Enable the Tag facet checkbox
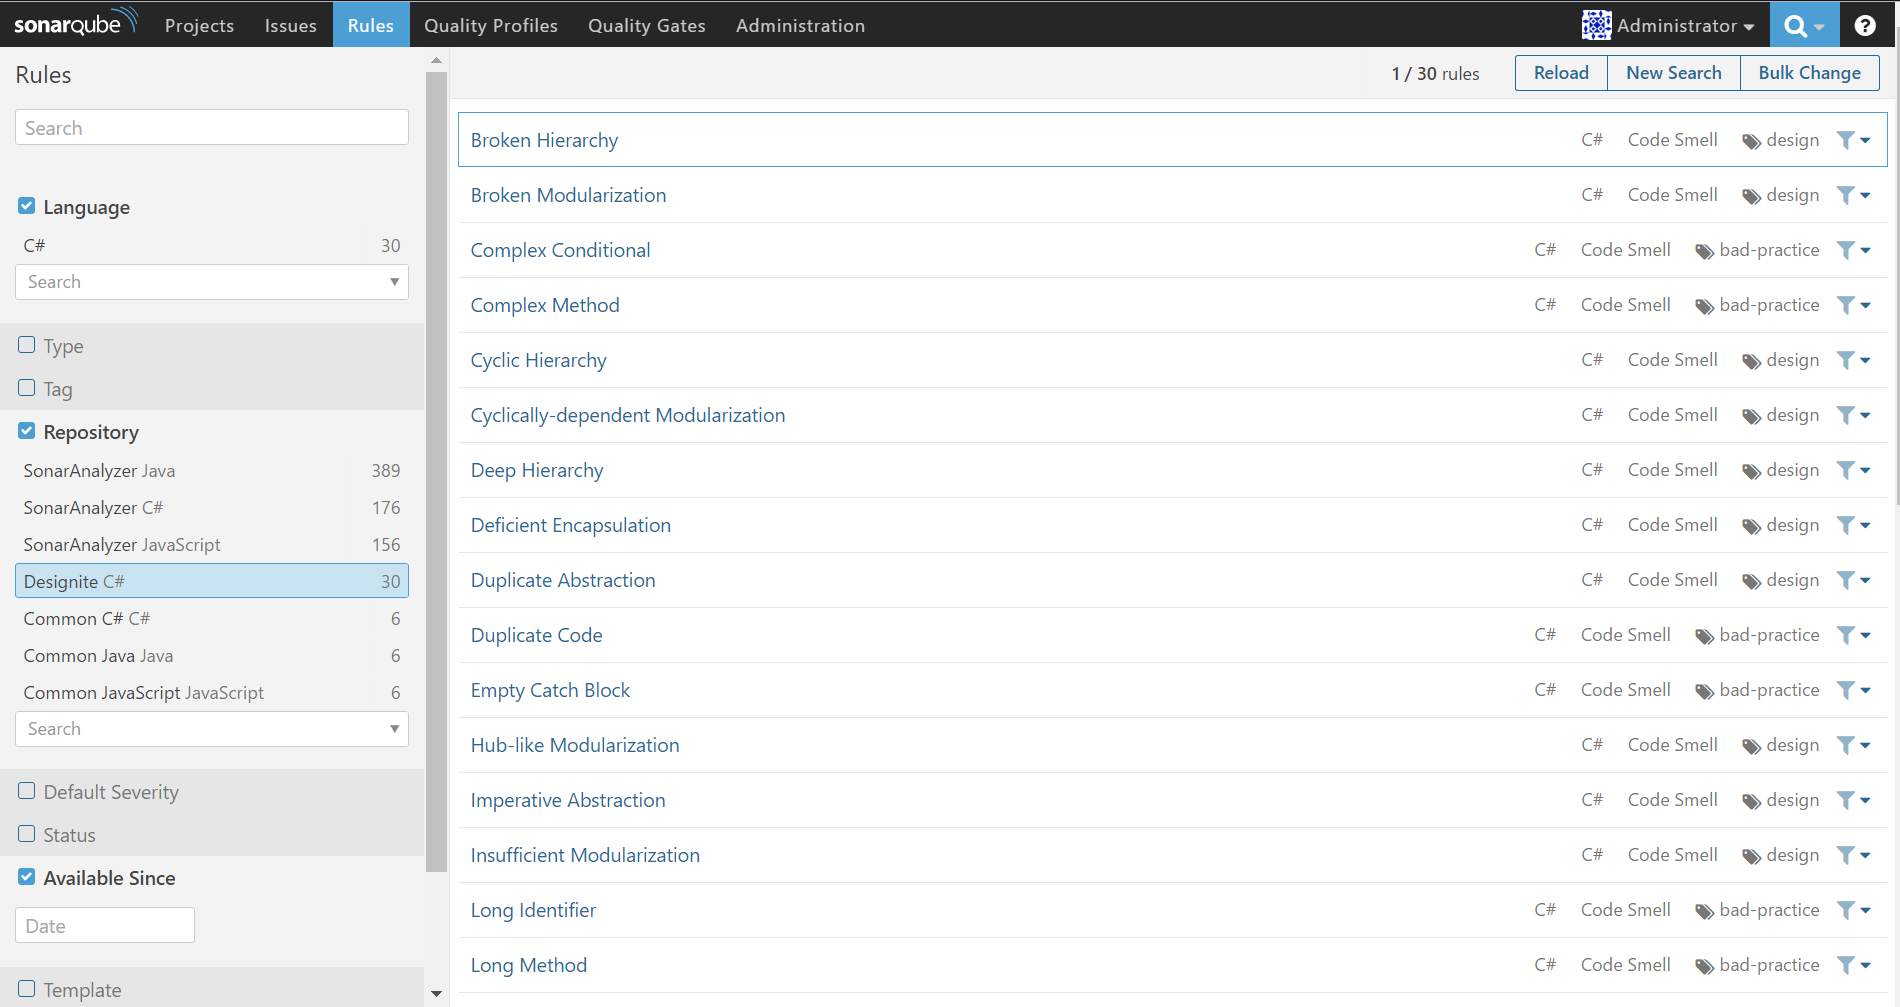1900x1007 pixels. tap(27, 388)
